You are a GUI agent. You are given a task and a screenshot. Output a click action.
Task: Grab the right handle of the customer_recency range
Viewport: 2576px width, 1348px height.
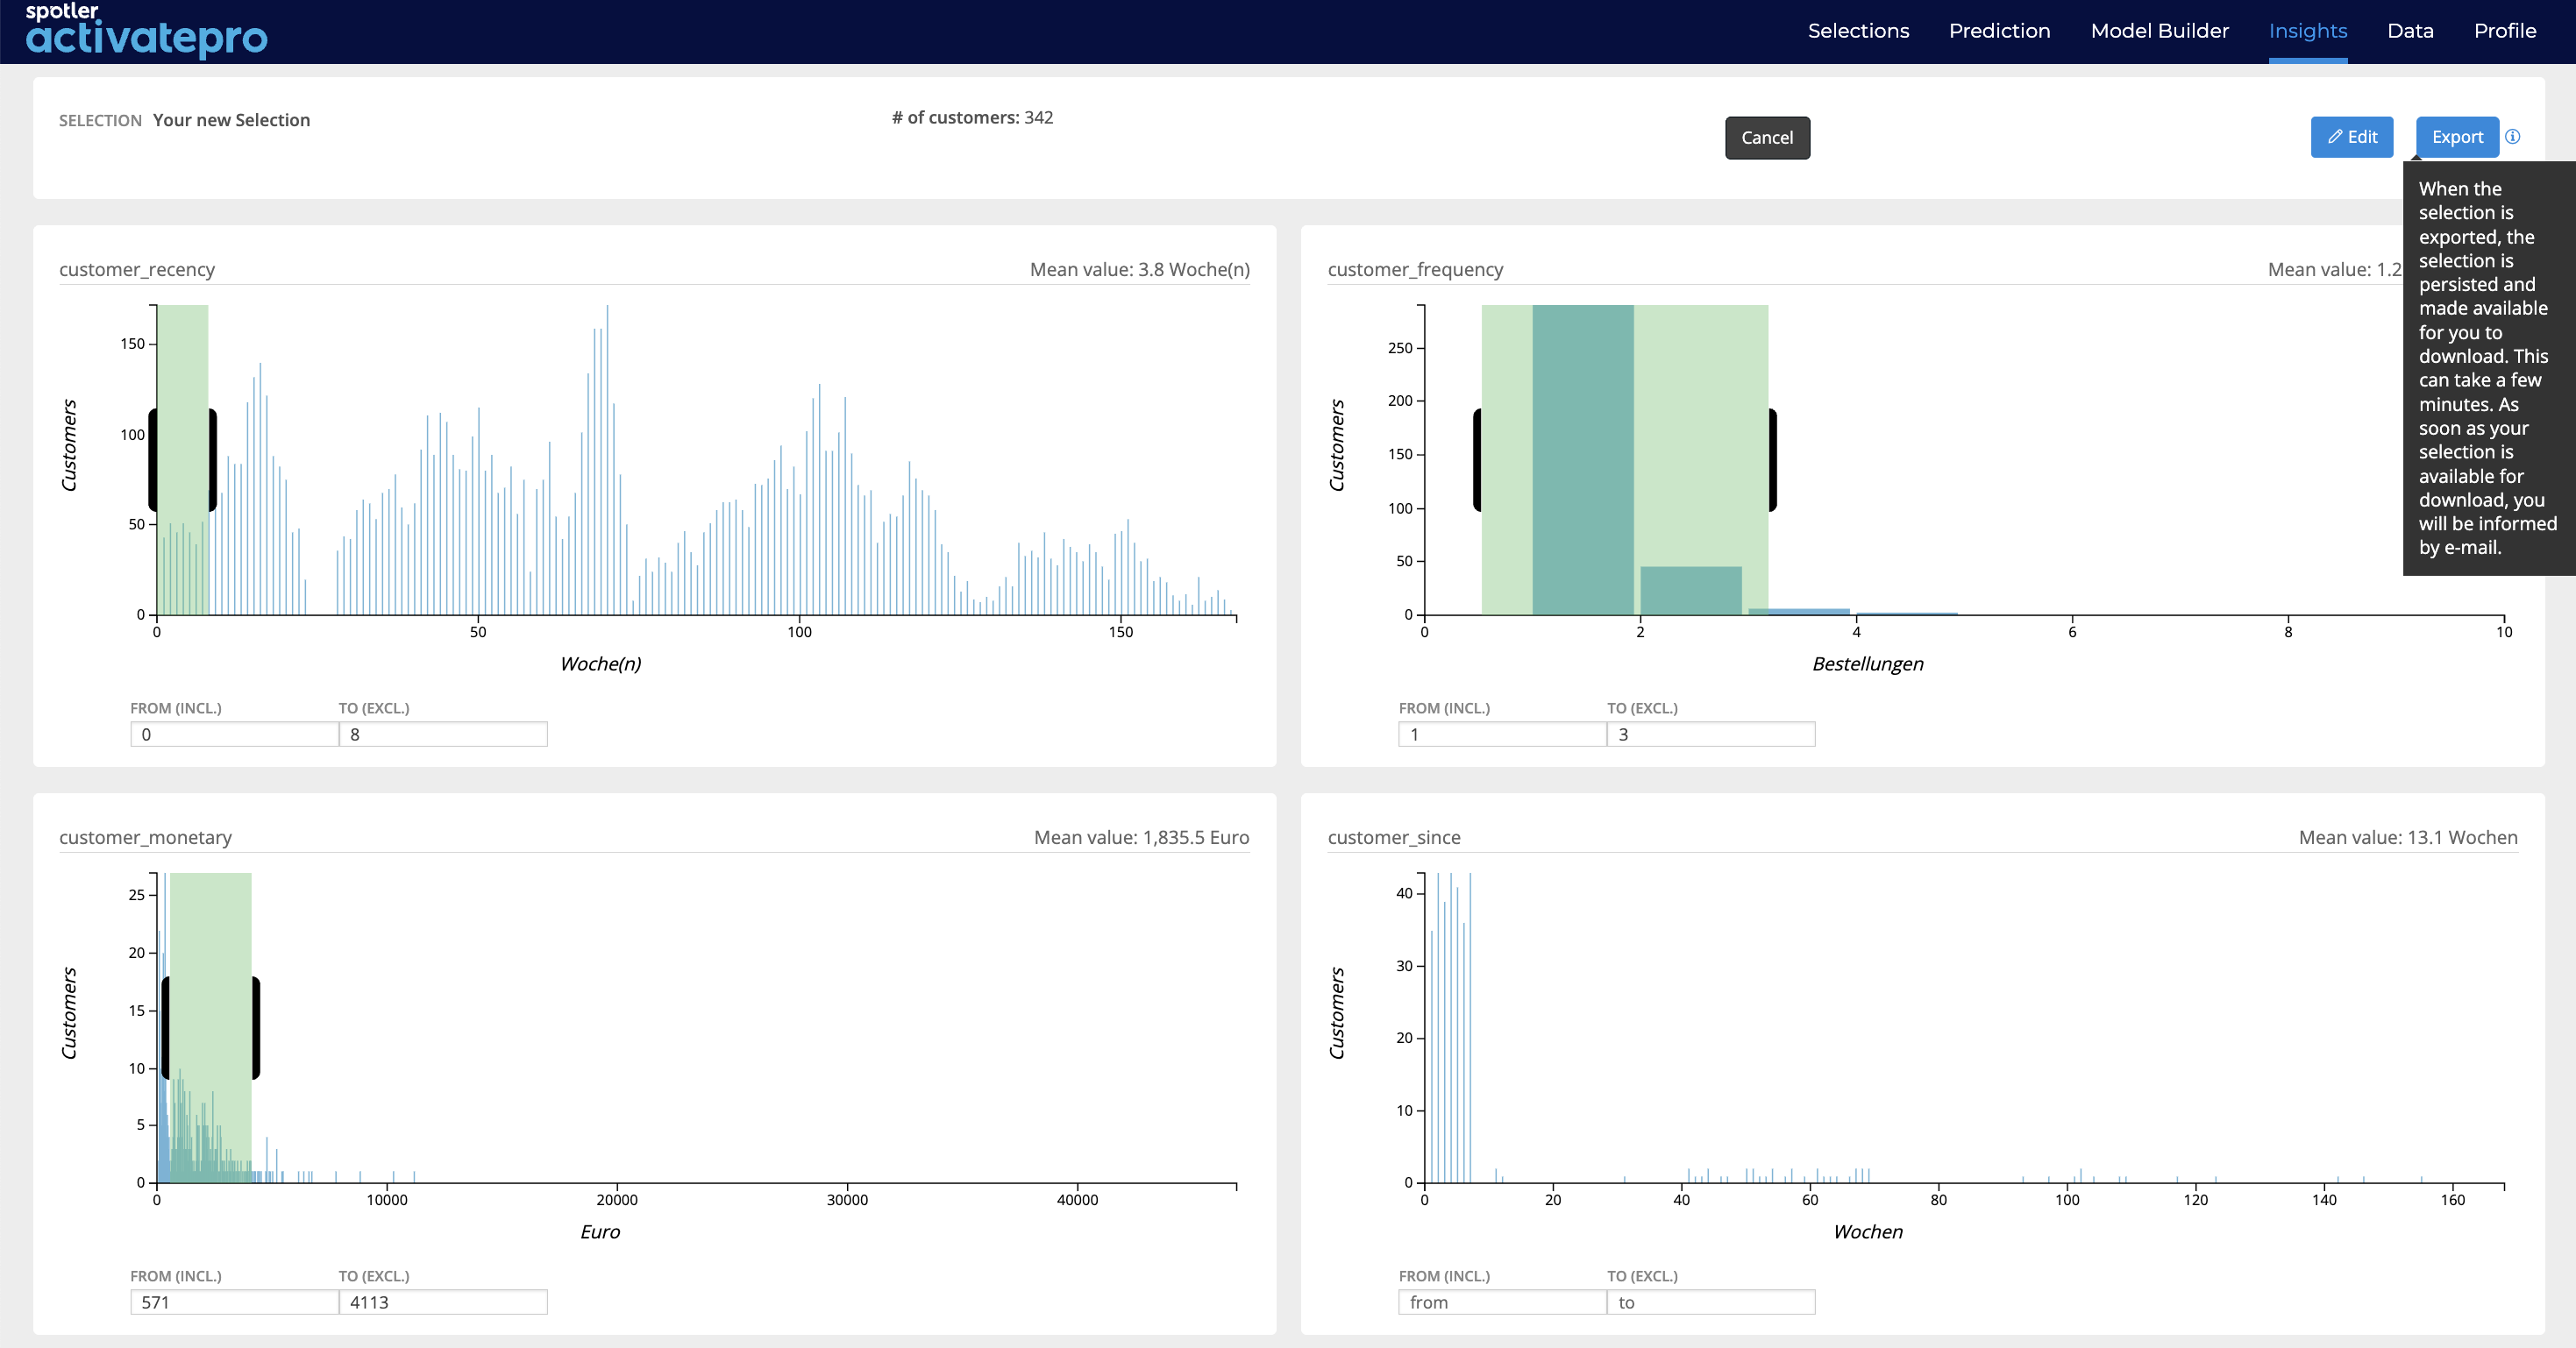(x=212, y=460)
